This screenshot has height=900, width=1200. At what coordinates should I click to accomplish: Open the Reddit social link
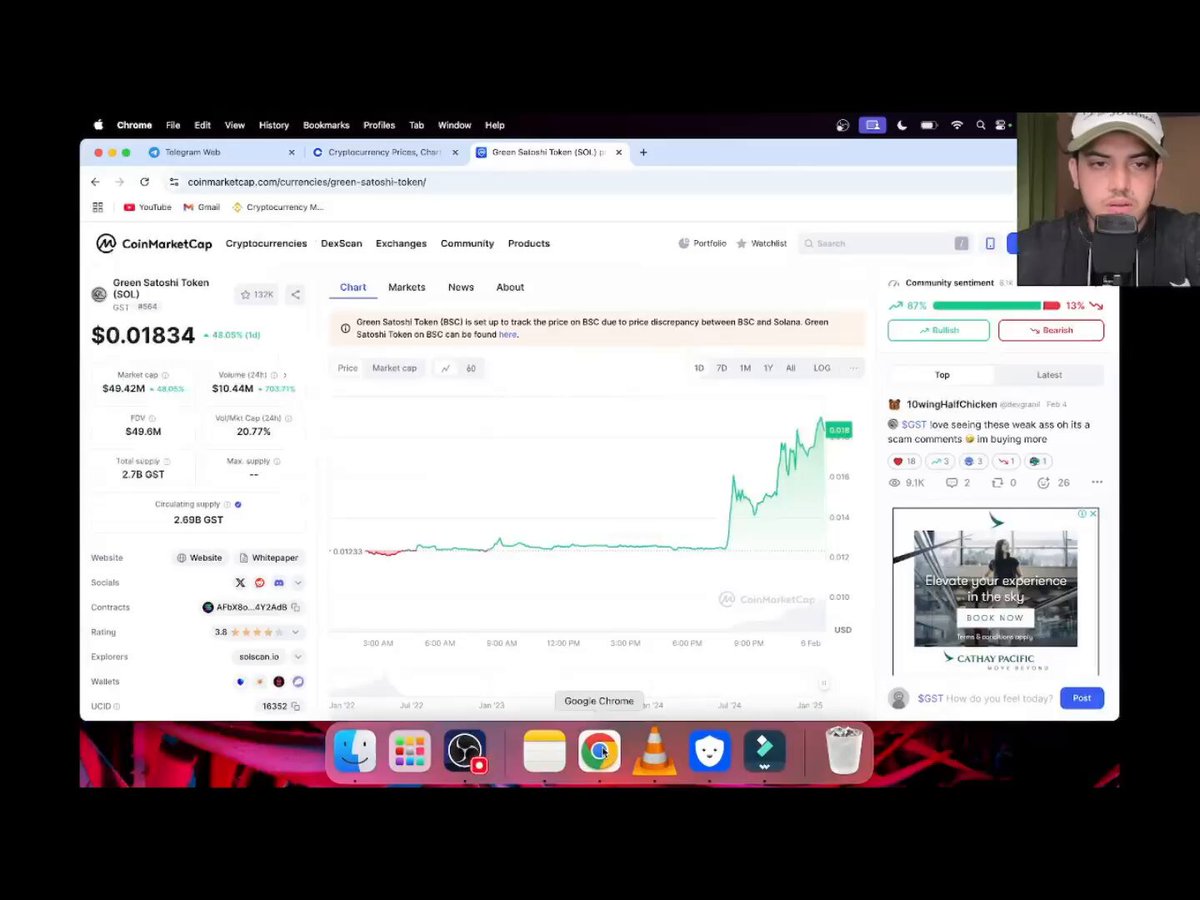pyautogui.click(x=260, y=582)
